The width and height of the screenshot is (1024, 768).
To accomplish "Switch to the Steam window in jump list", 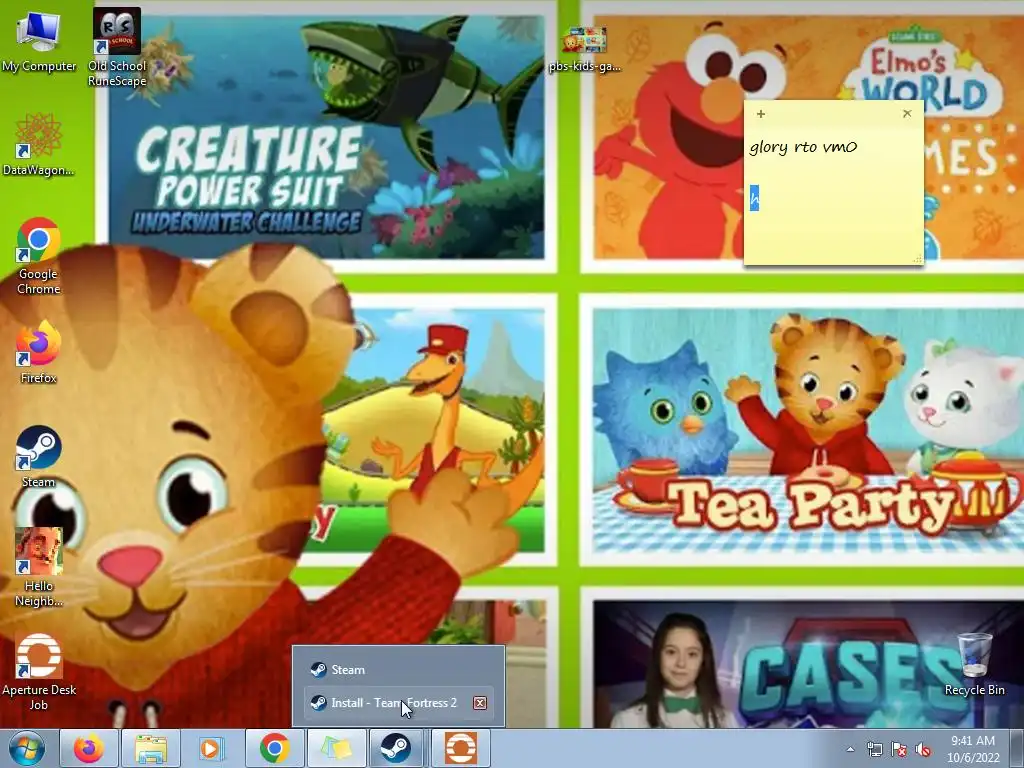I will click(x=398, y=669).
